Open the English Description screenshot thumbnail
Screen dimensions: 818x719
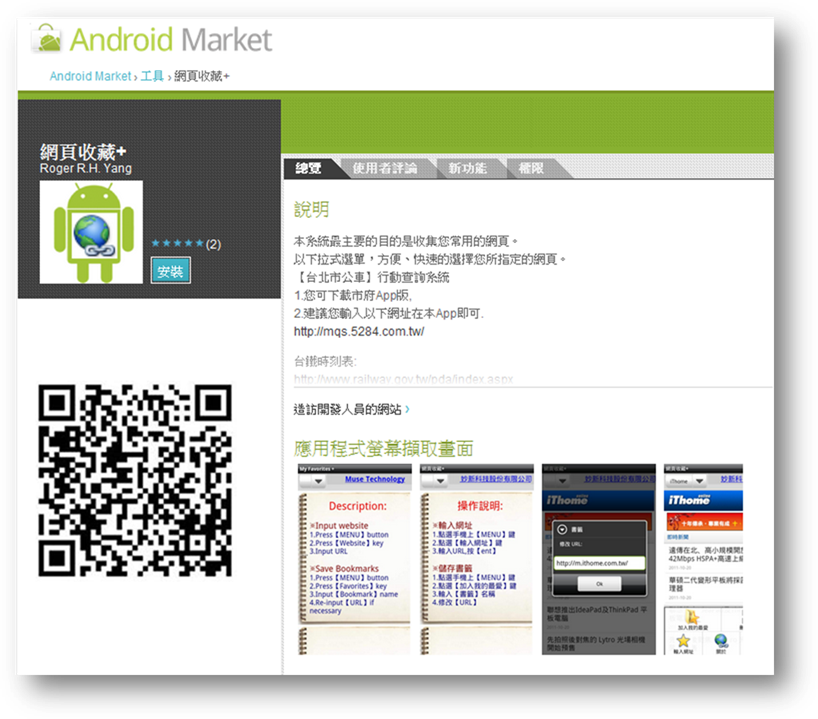pyautogui.click(x=354, y=559)
